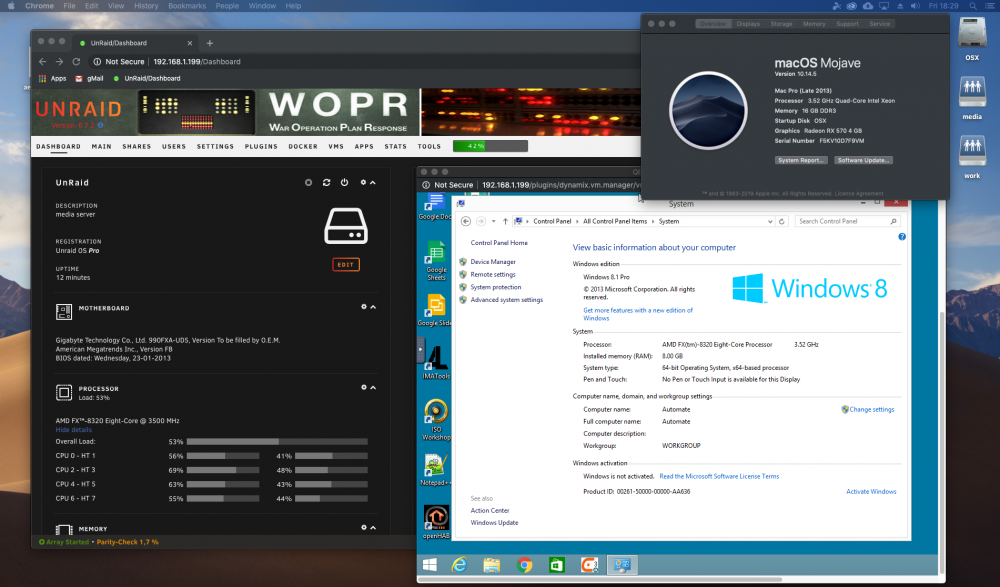Click the EDIT button under server icon
The height and width of the screenshot is (587, 1000).
pyautogui.click(x=346, y=264)
